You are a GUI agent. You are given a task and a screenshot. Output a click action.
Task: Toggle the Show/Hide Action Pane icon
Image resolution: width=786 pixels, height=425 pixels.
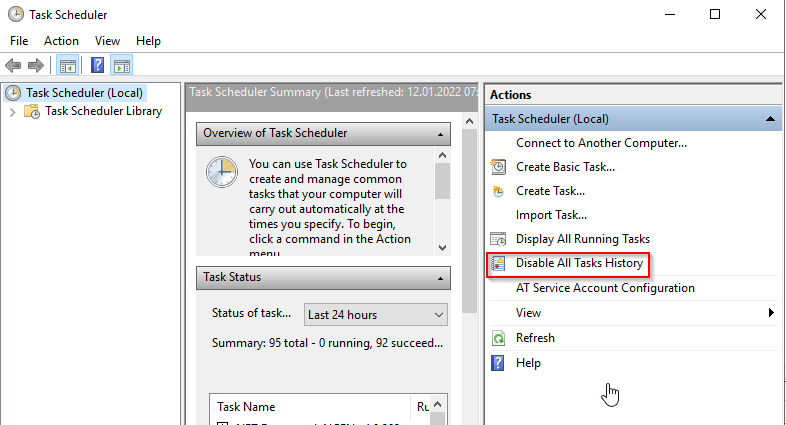click(x=121, y=66)
